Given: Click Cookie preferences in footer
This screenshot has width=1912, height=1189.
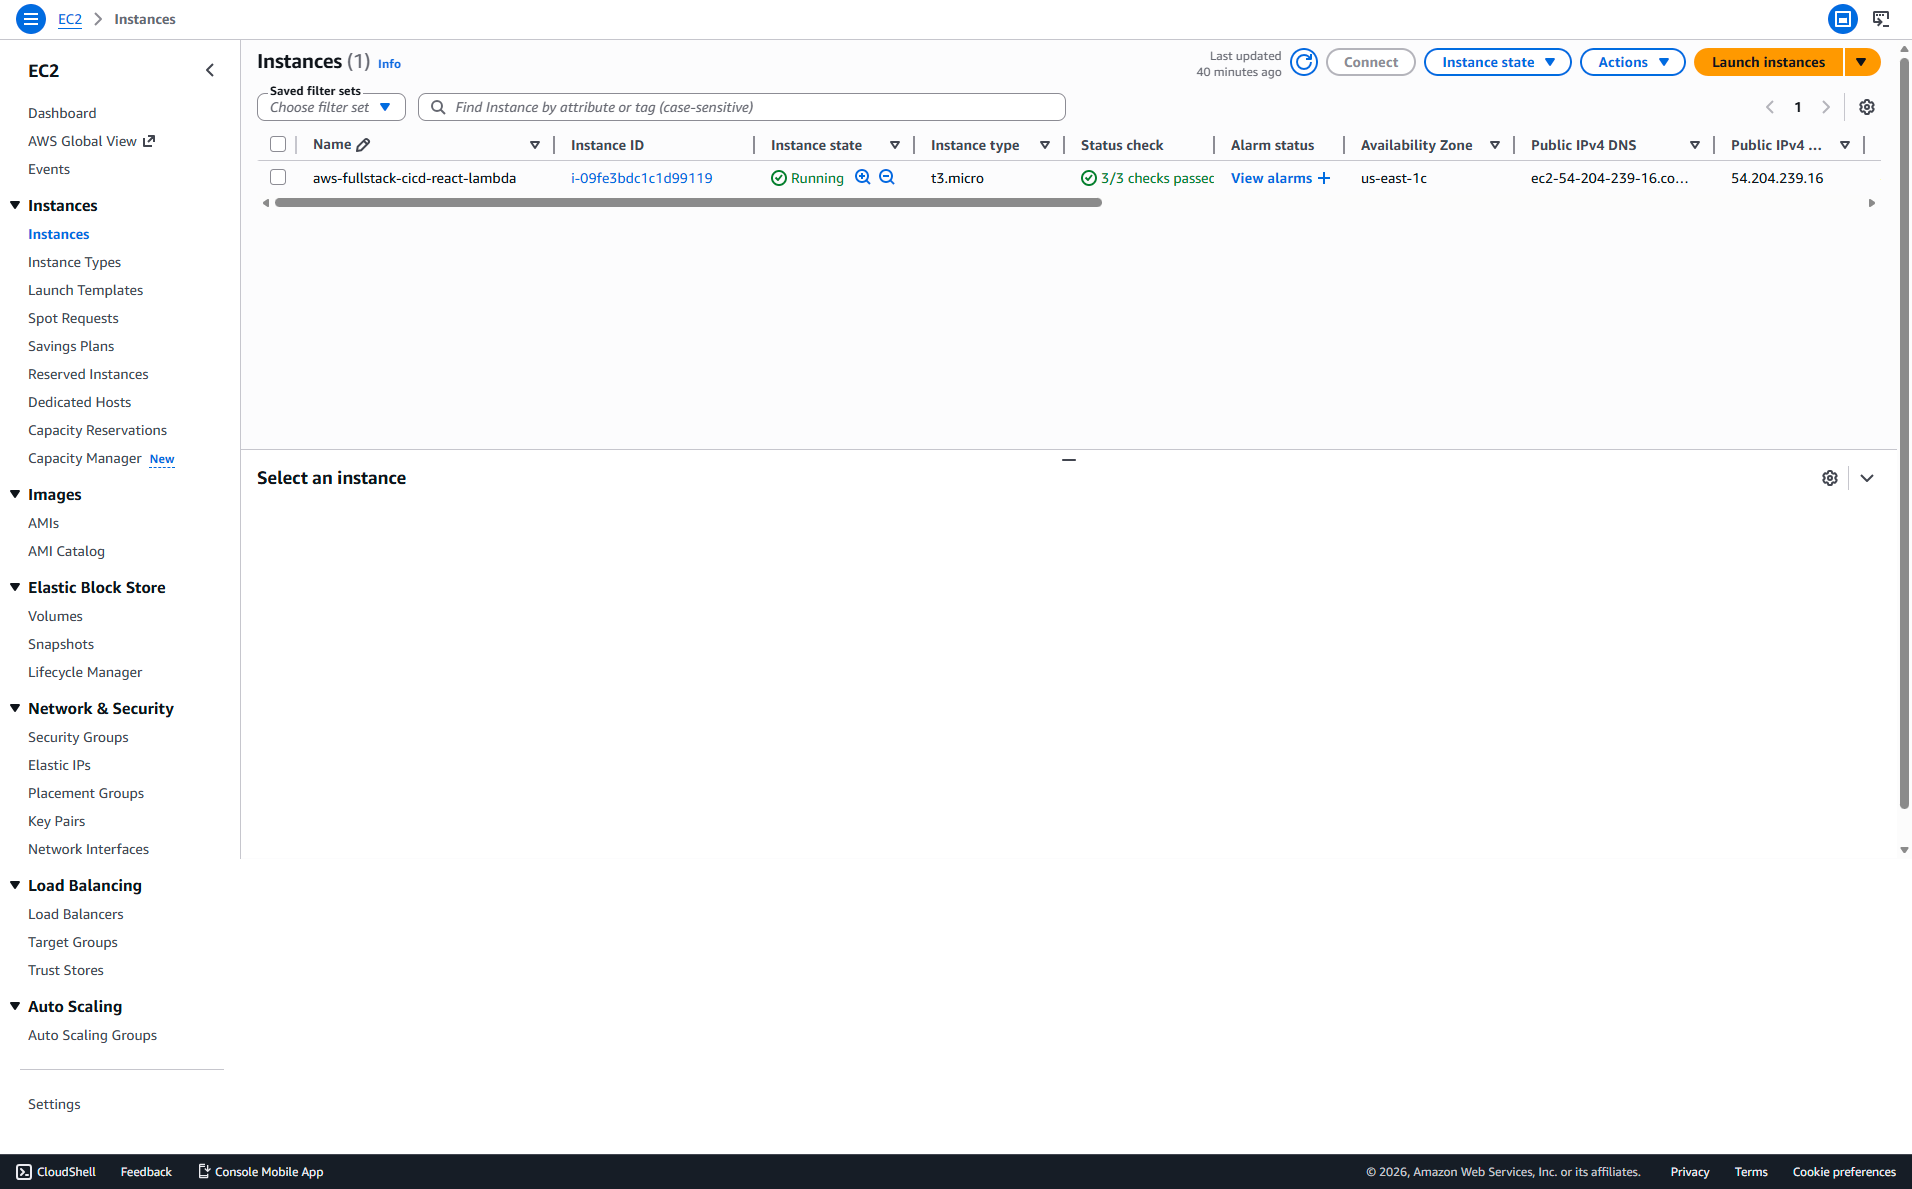Looking at the screenshot, I should tap(1844, 1172).
